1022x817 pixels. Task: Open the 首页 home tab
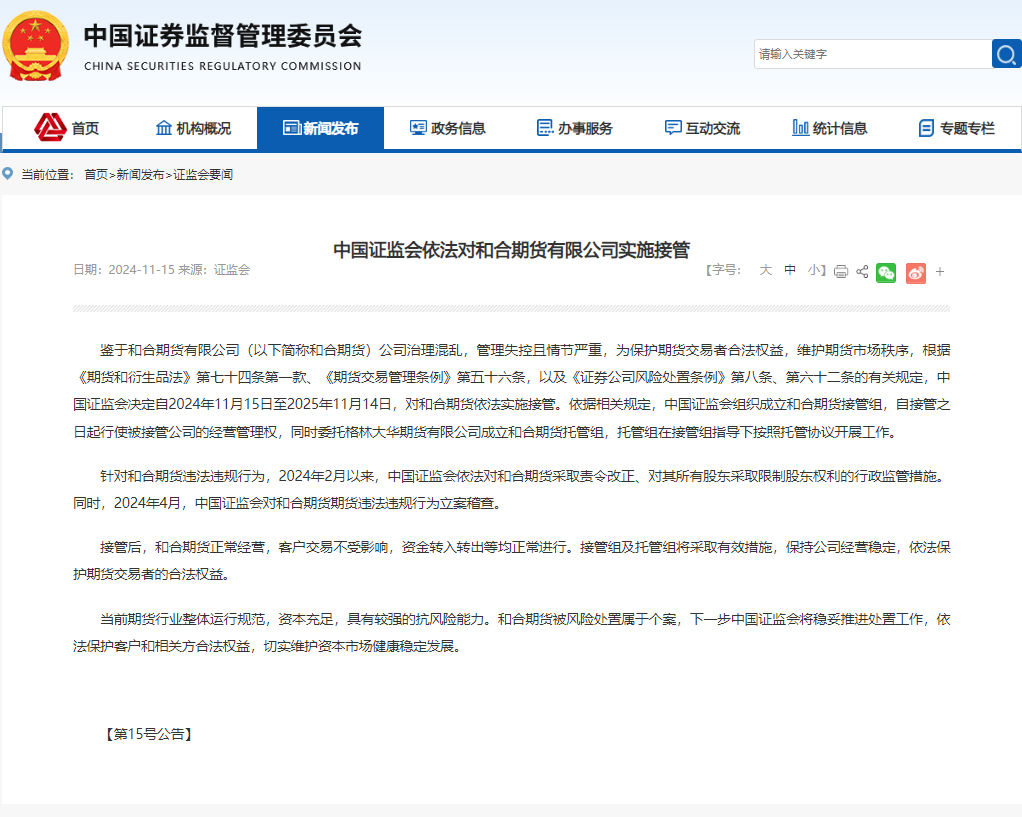pyautogui.click(x=66, y=128)
